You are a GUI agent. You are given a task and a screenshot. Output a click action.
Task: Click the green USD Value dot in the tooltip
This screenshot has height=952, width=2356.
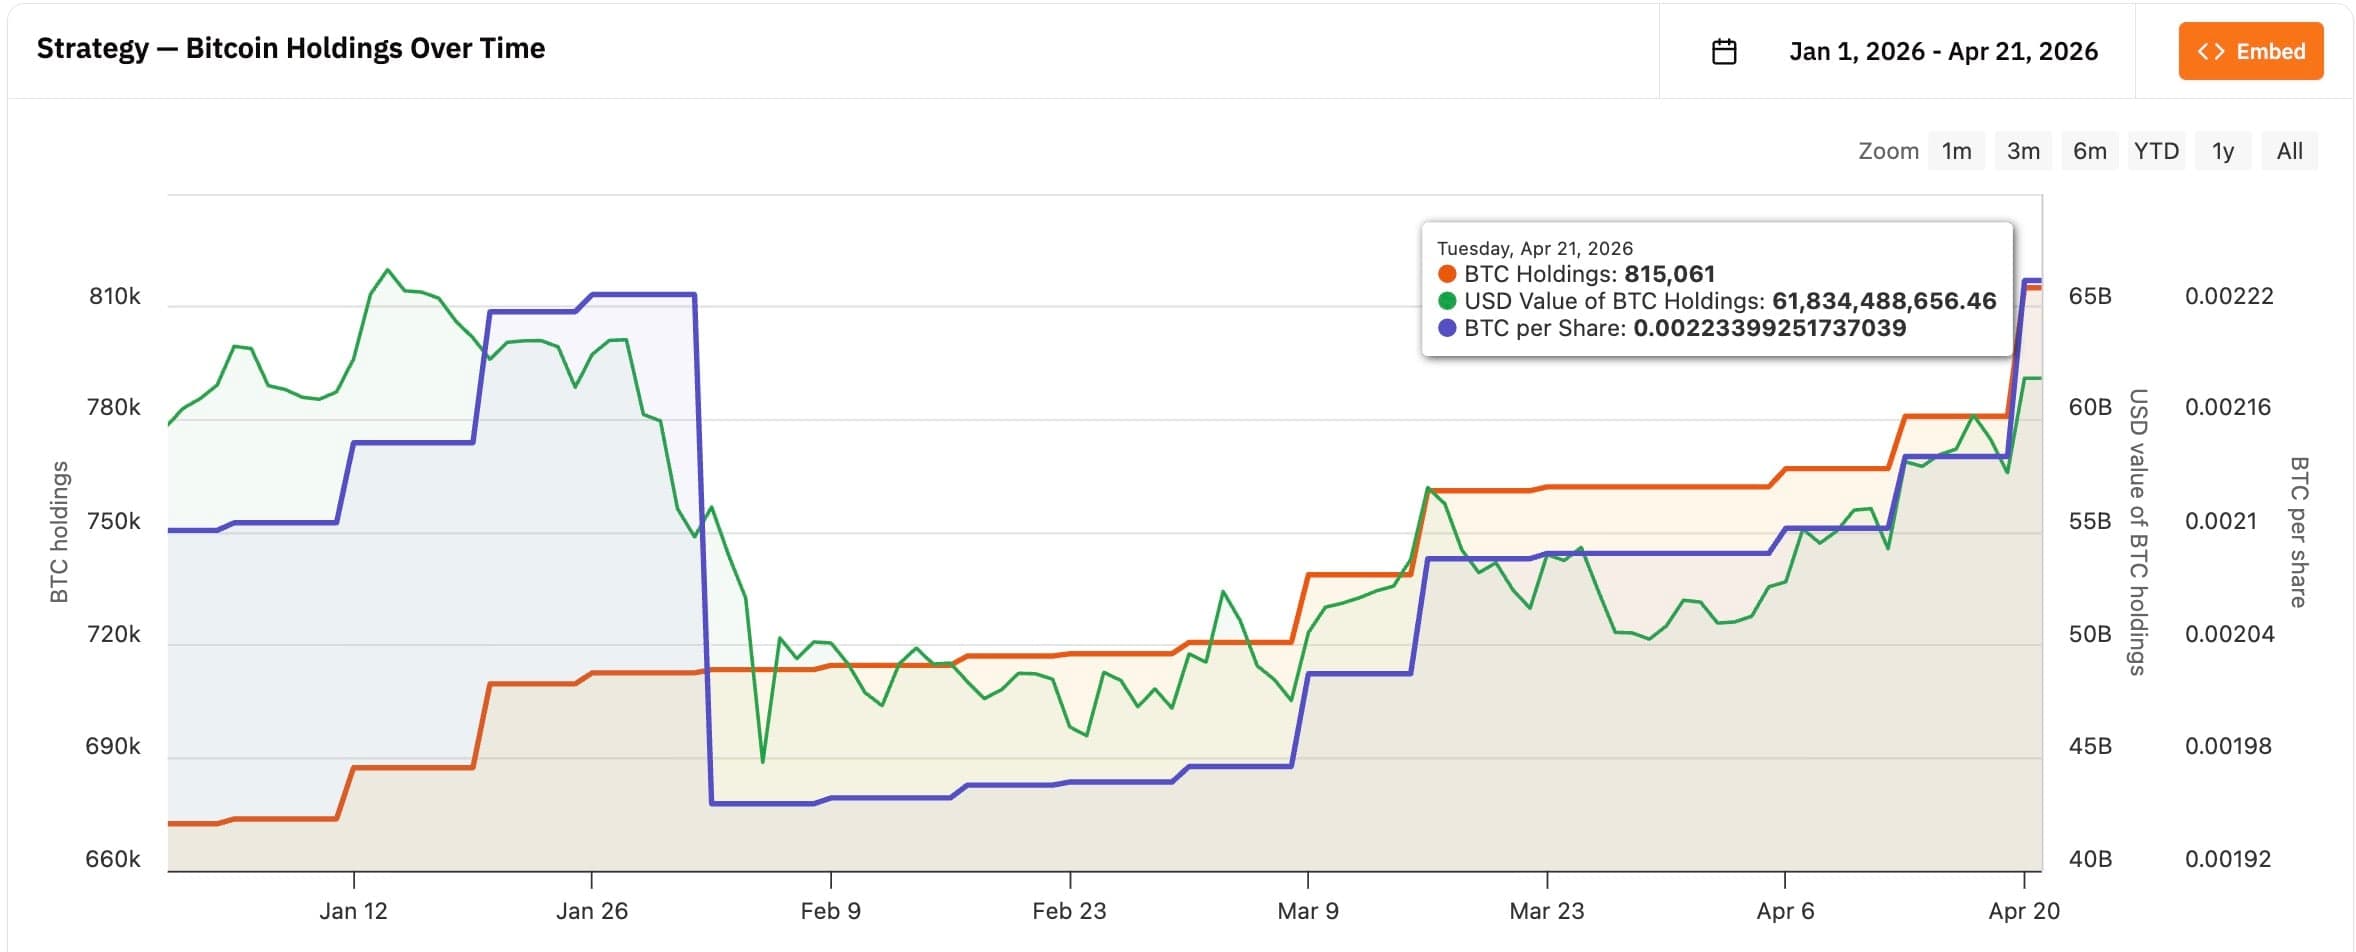pyautogui.click(x=1446, y=301)
